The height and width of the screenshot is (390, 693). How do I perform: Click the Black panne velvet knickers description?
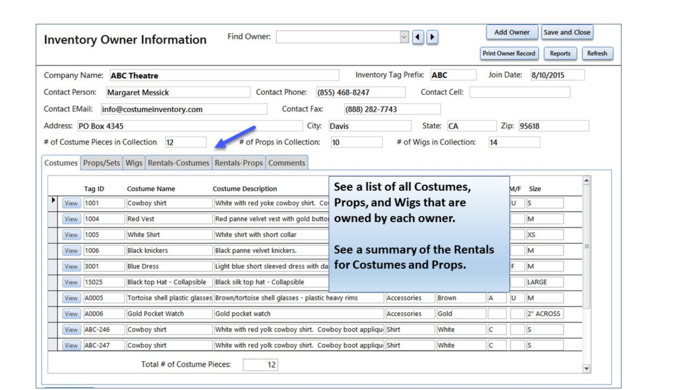[271, 251]
